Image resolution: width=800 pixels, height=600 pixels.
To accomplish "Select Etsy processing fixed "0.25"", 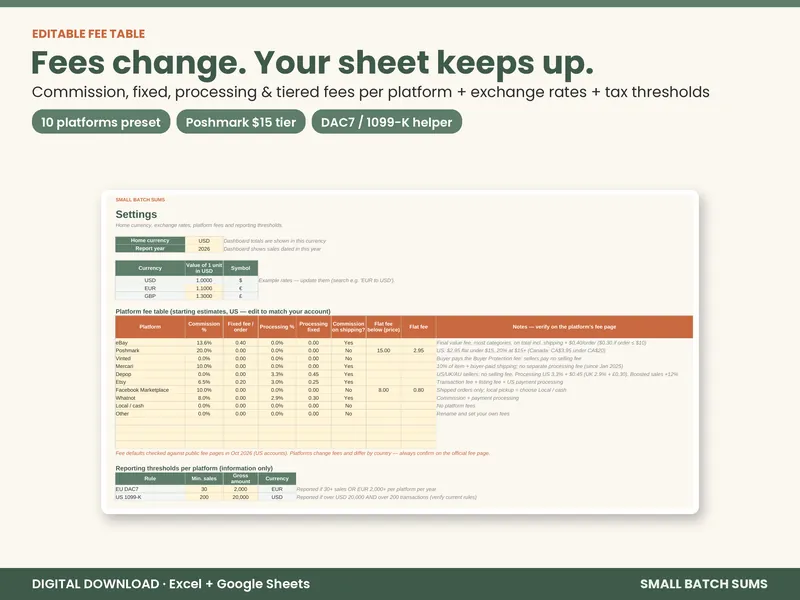I will 313,382.
